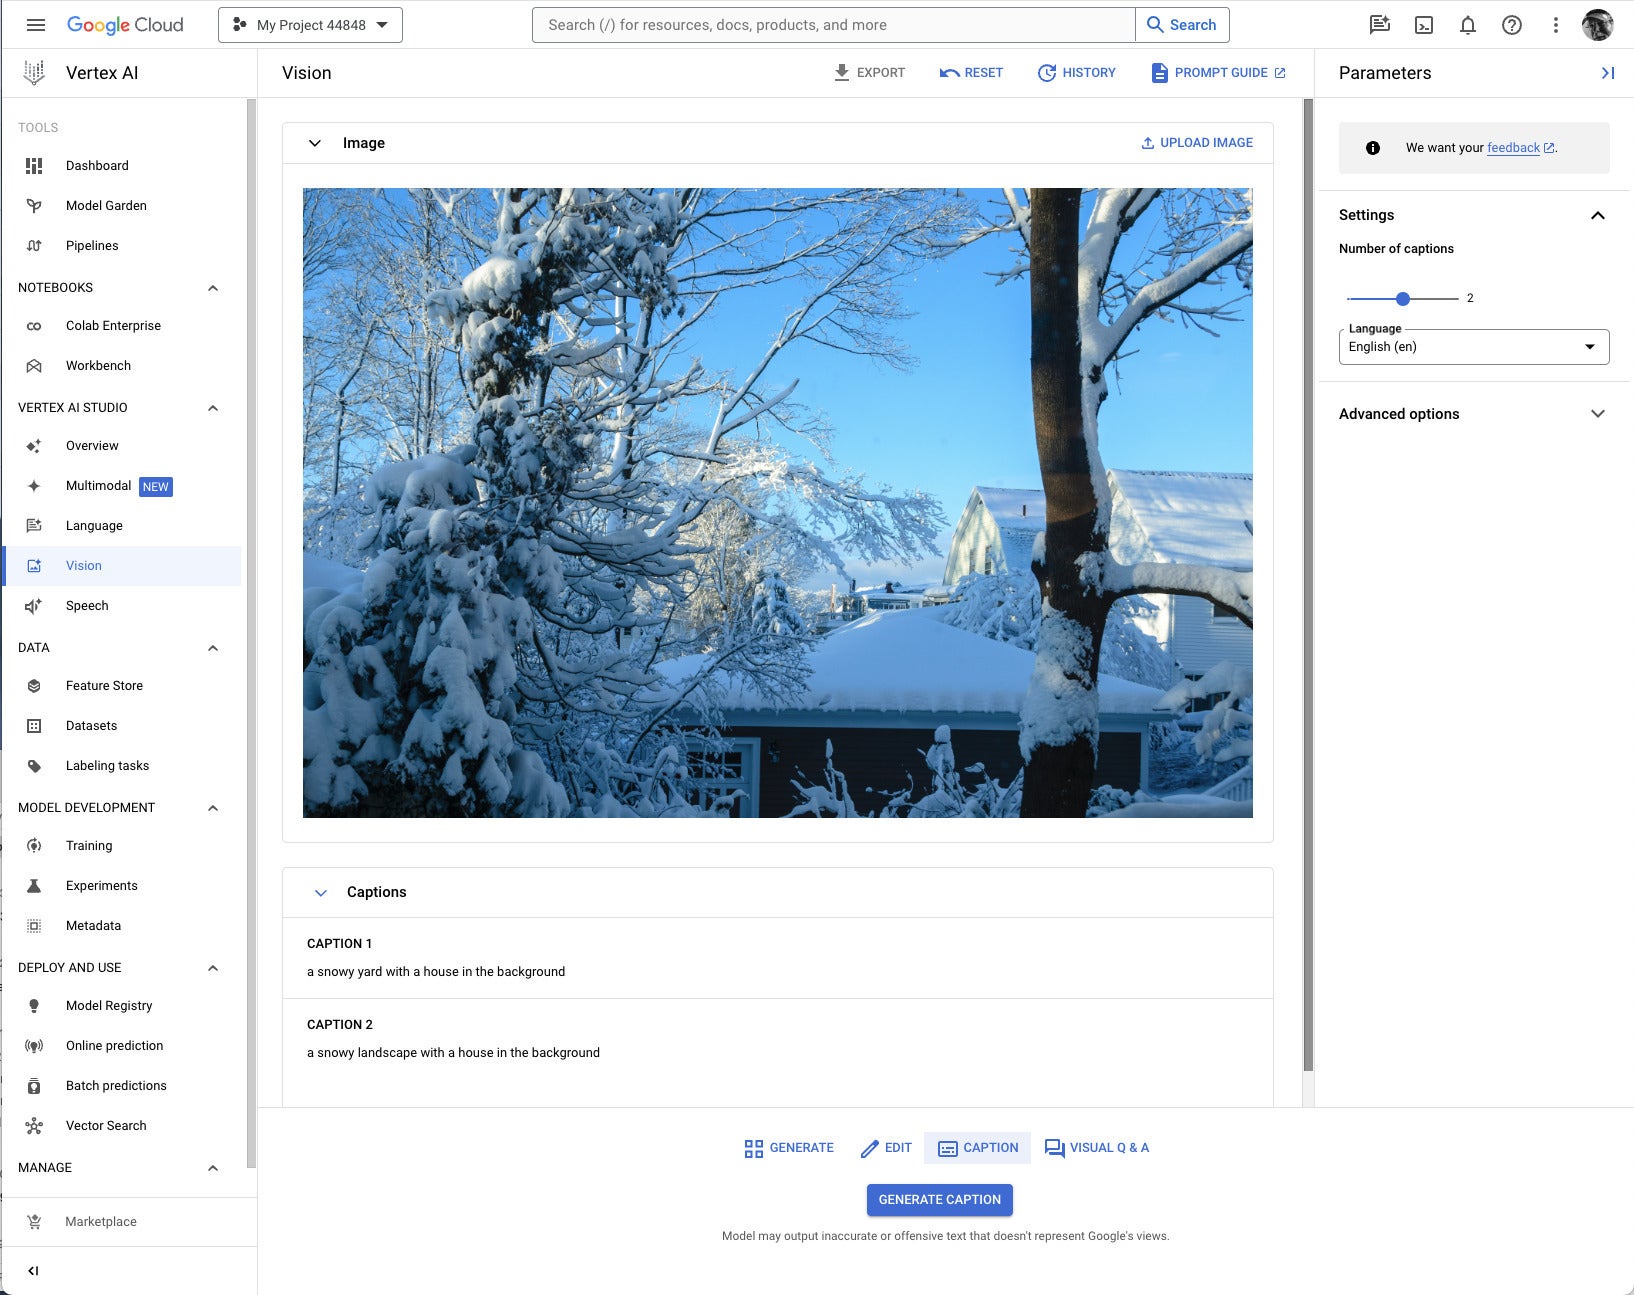Image resolution: width=1634 pixels, height=1295 pixels.
Task: Click the Vector Search icon
Action: coord(34,1126)
